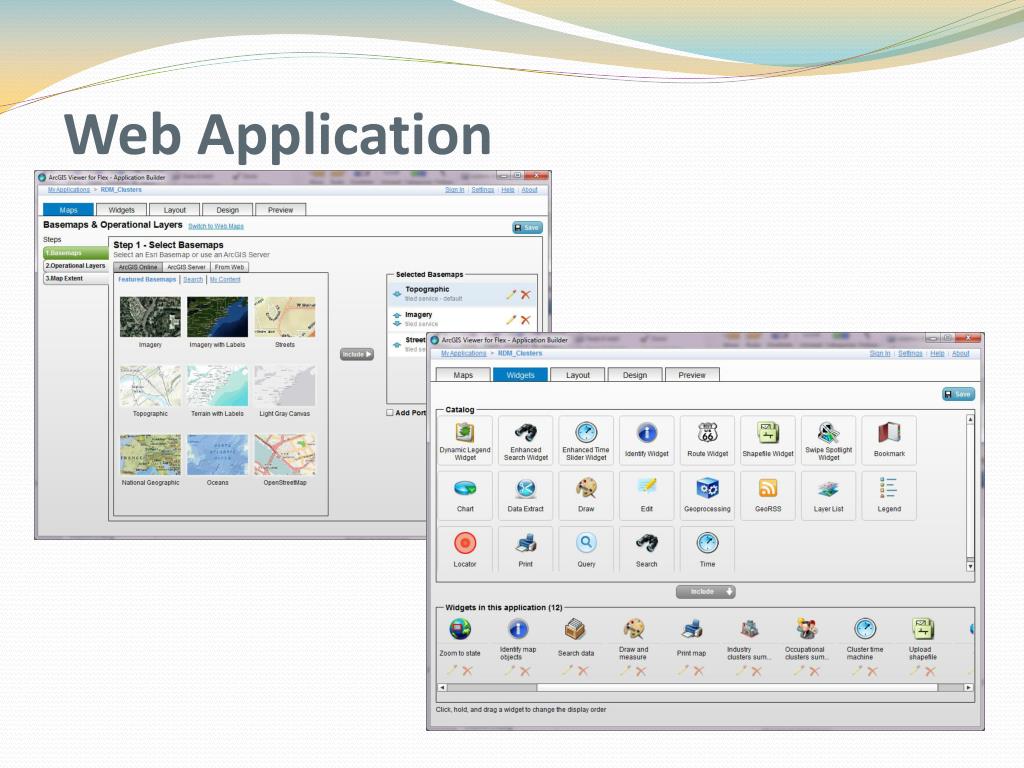Choose the Terrain with Labels thumbnail
The width and height of the screenshot is (1024, 768).
click(217, 386)
